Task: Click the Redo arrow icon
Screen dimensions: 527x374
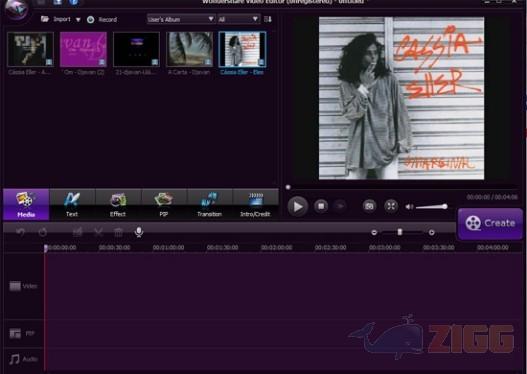Action: 43,232
